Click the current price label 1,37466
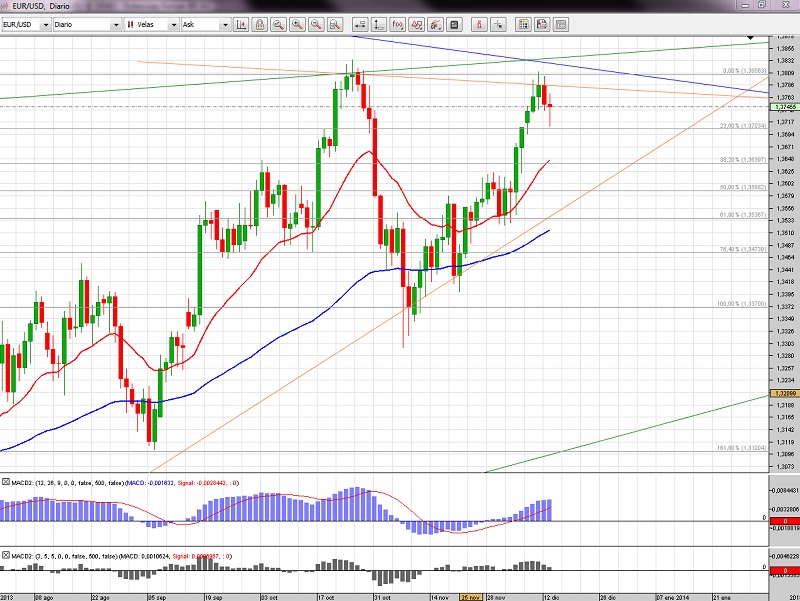The width and height of the screenshot is (800, 601). click(784, 106)
